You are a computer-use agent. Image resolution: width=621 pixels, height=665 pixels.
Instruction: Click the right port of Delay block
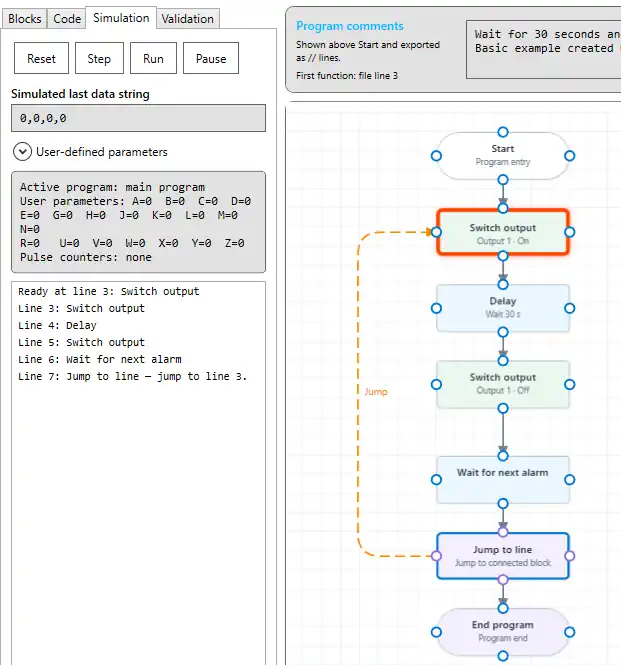coord(570,308)
